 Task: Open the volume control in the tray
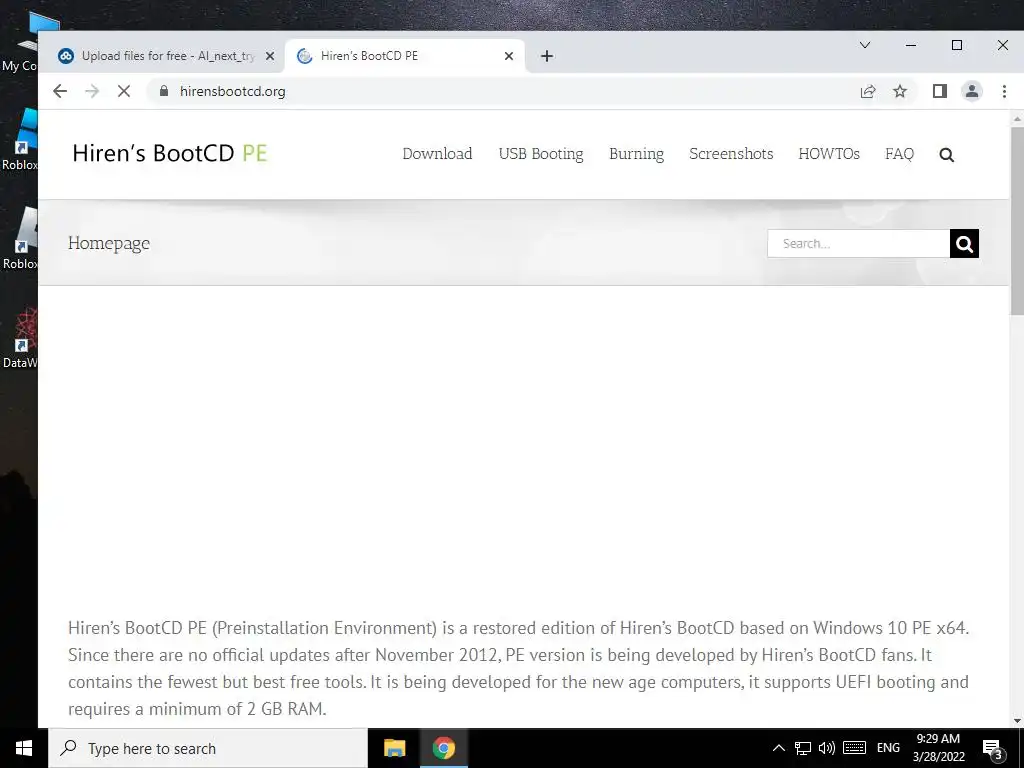(x=827, y=748)
